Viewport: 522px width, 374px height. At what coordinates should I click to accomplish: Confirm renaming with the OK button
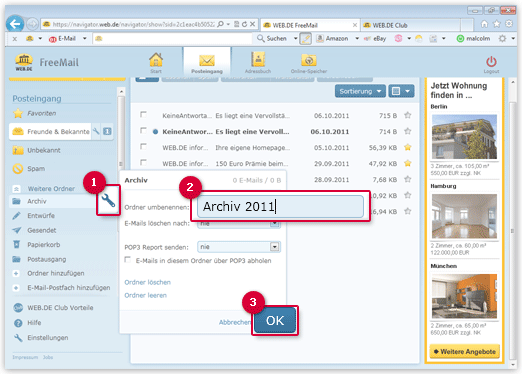click(x=275, y=320)
